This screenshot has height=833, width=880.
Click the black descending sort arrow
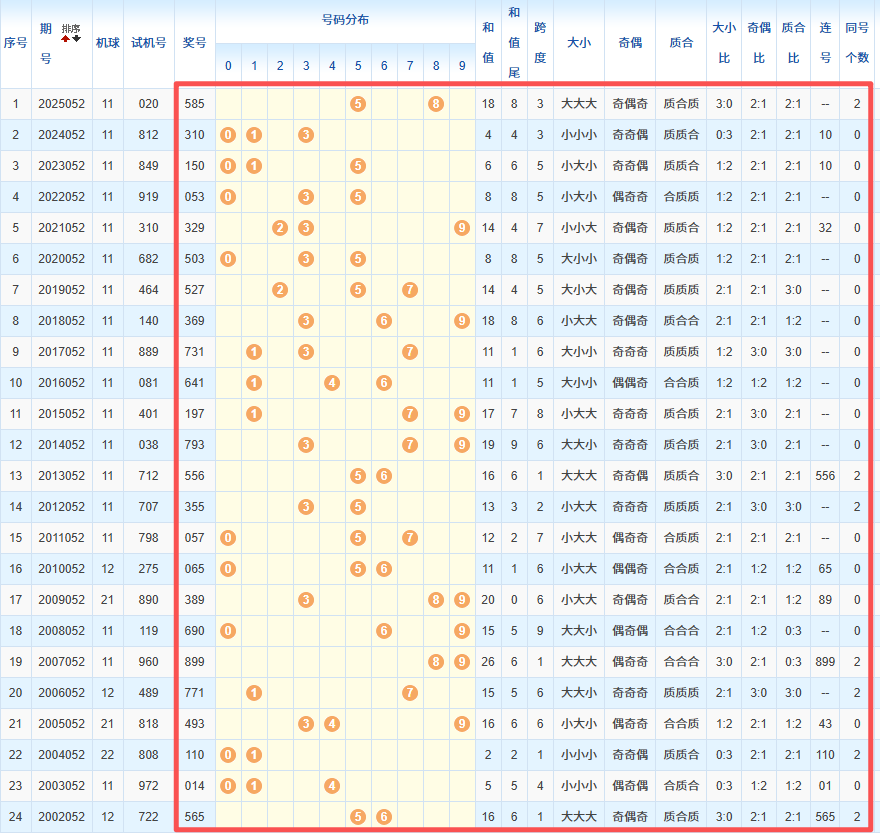(77, 38)
